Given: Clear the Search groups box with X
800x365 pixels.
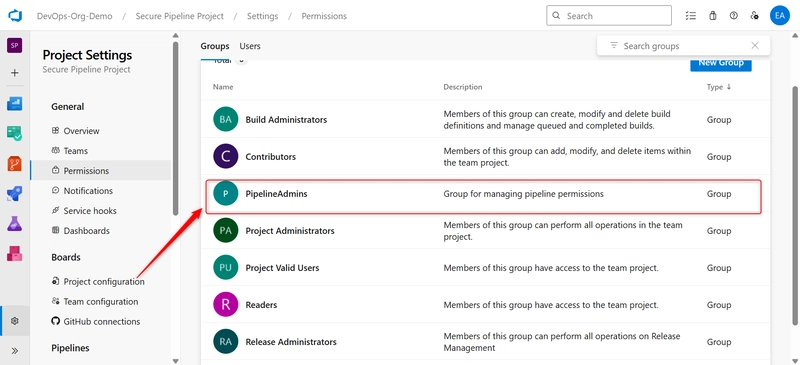Looking at the screenshot, I should (x=755, y=45).
